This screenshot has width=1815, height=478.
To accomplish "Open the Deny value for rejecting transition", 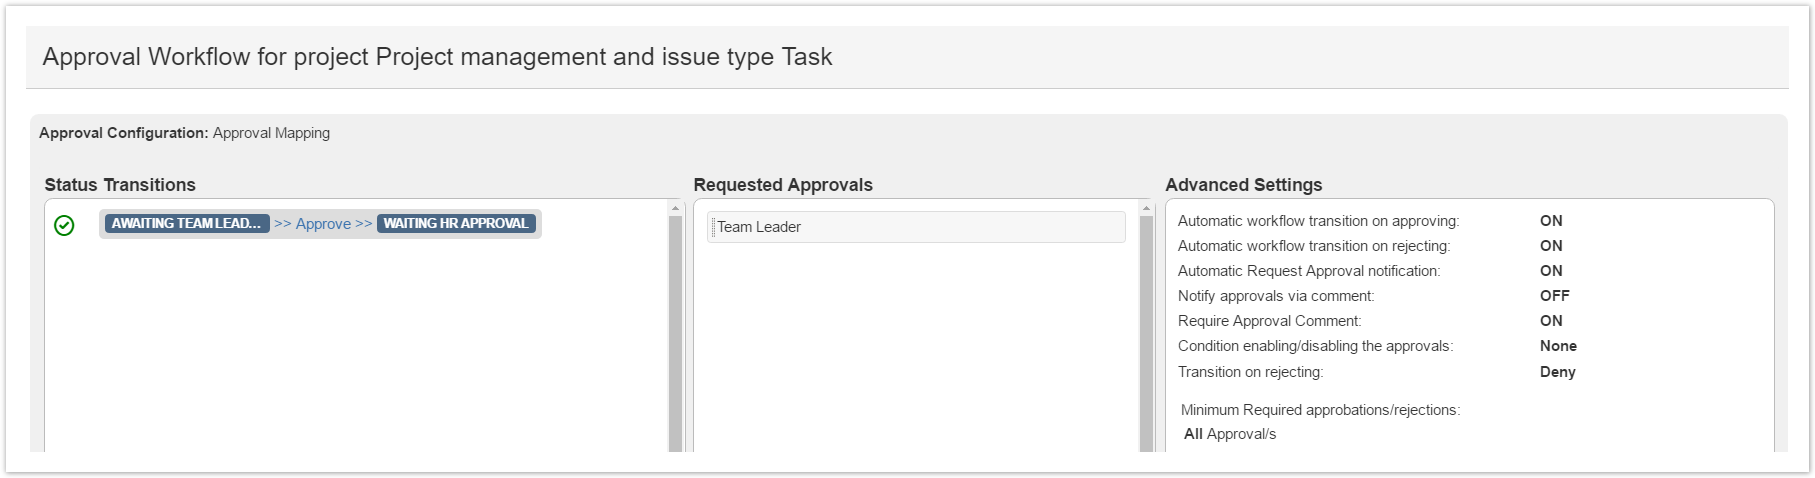I will [x=1557, y=372].
